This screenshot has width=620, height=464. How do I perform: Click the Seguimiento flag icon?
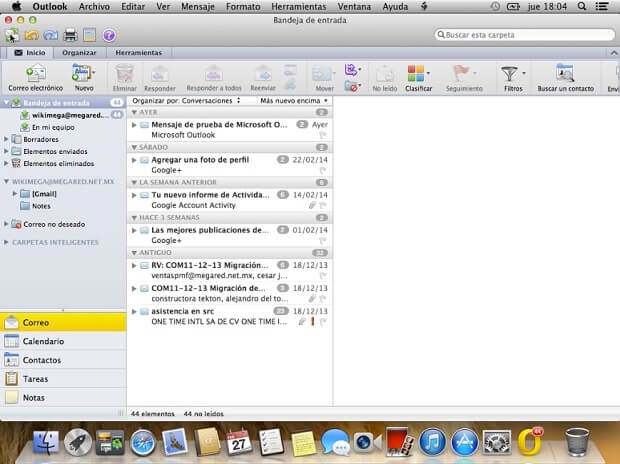461,74
